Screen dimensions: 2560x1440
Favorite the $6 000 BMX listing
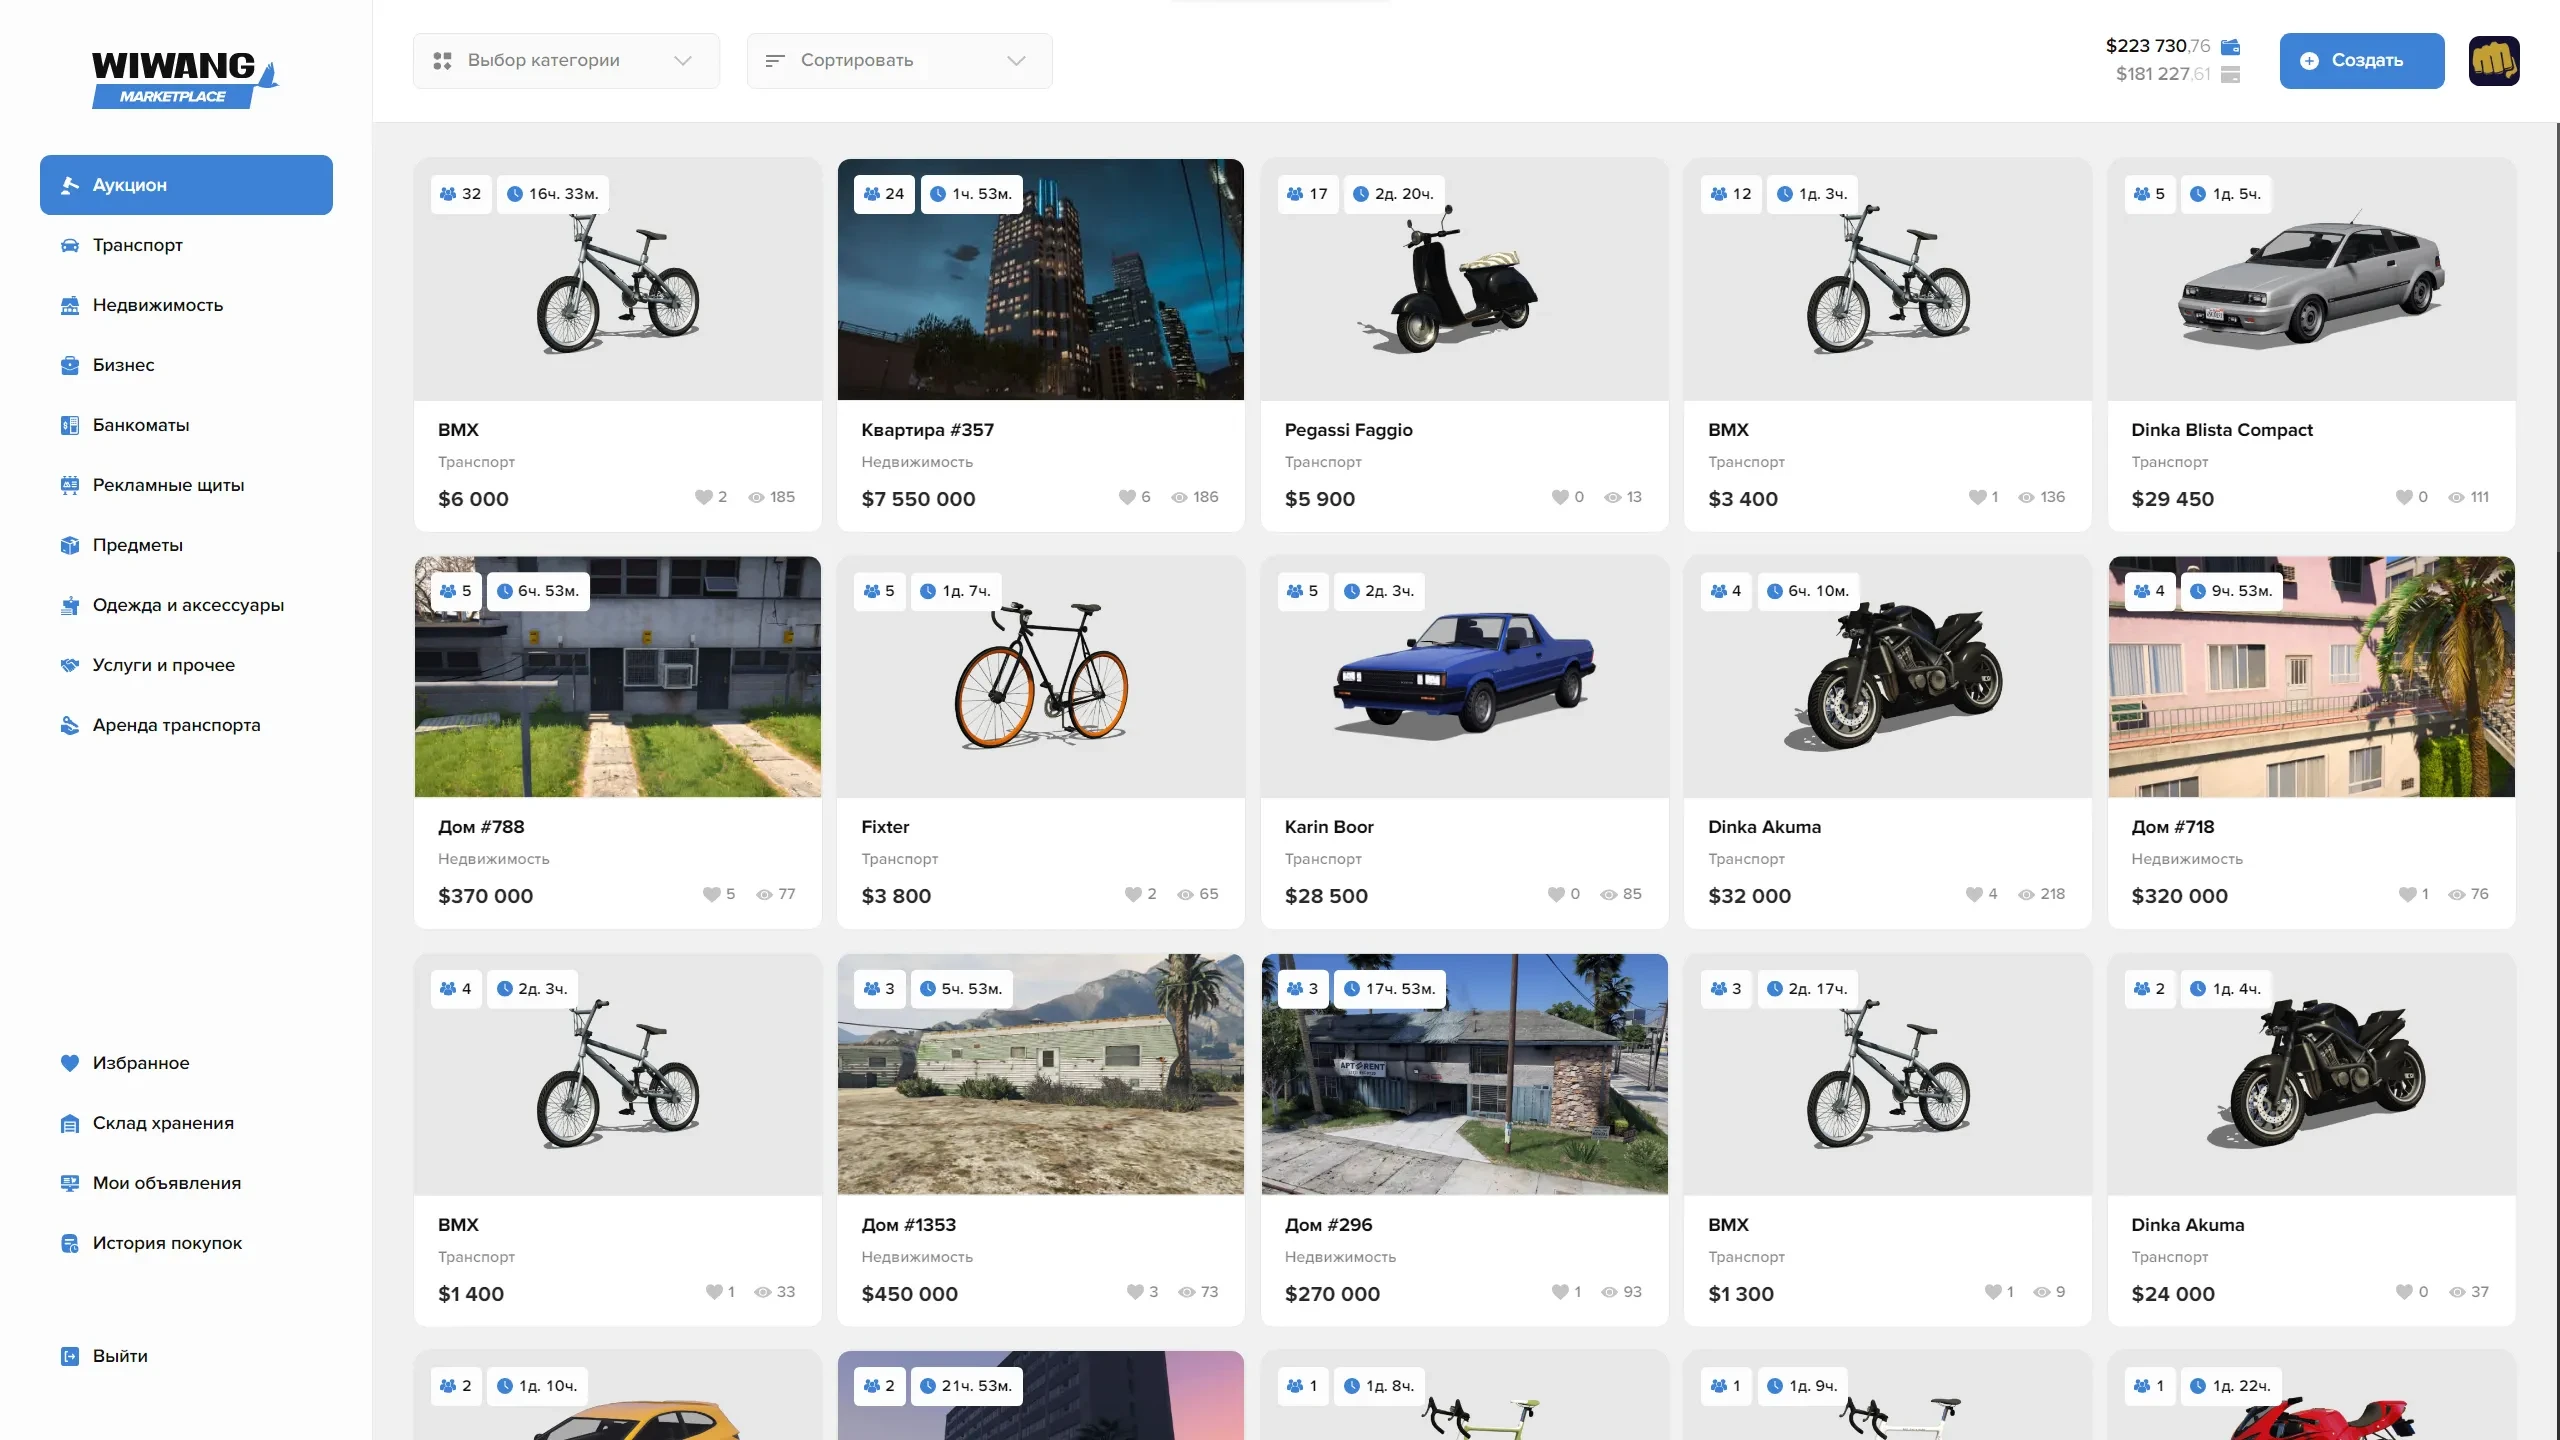pyautogui.click(x=703, y=497)
